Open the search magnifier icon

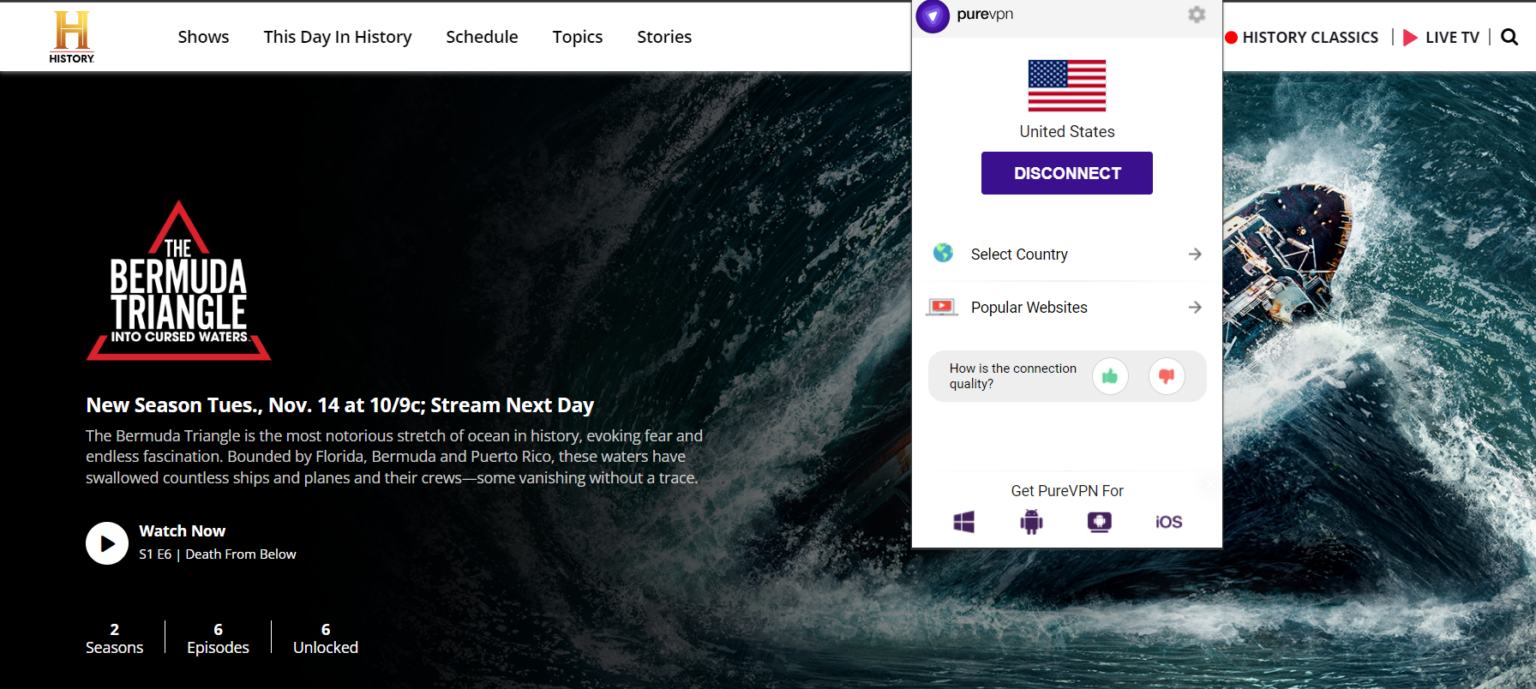tap(1509, 37)
